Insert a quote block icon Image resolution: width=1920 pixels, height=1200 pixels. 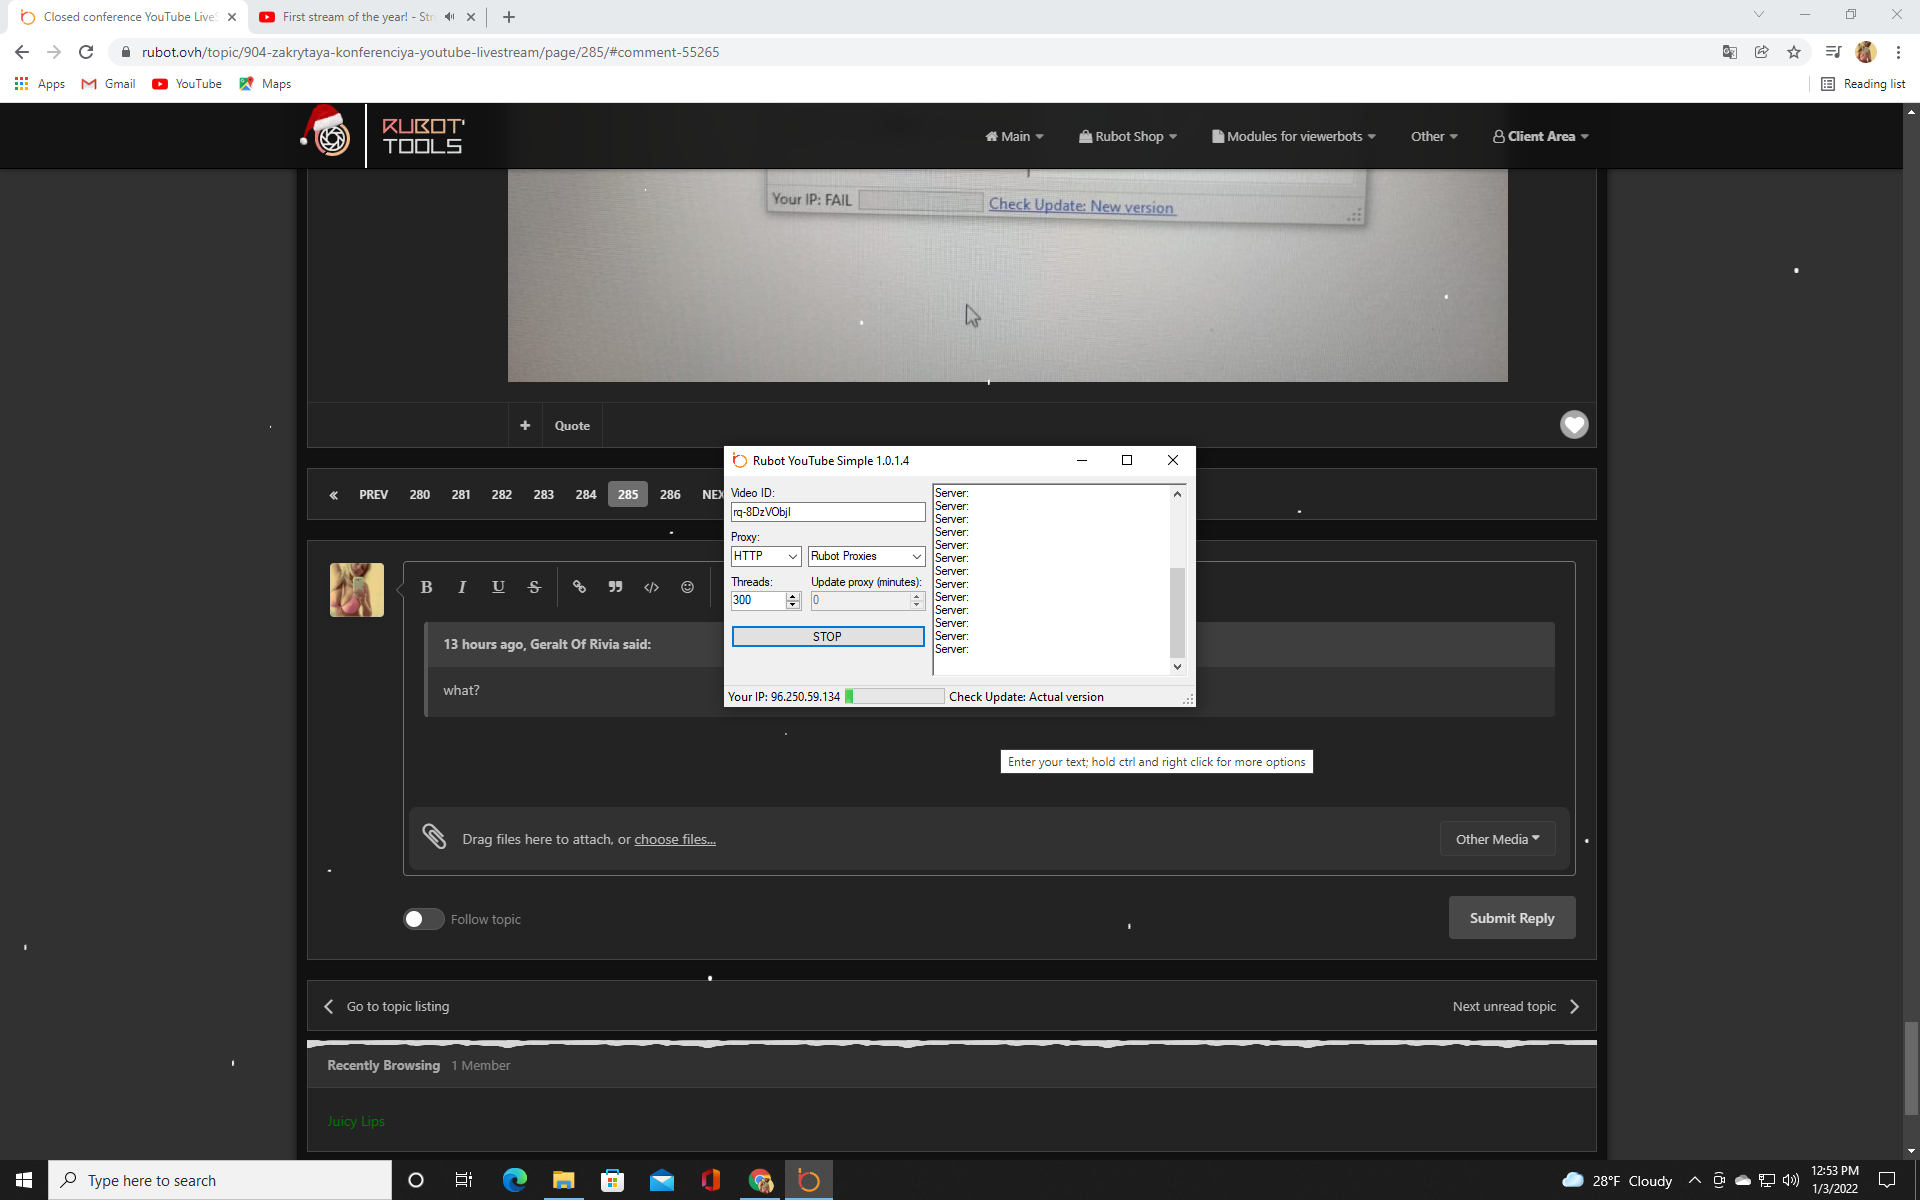pyautogui.click(x=615, y=587)
